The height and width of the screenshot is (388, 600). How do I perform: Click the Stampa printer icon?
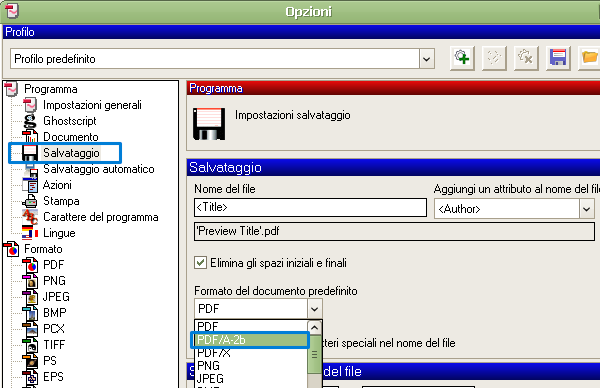tap(30, 201)
